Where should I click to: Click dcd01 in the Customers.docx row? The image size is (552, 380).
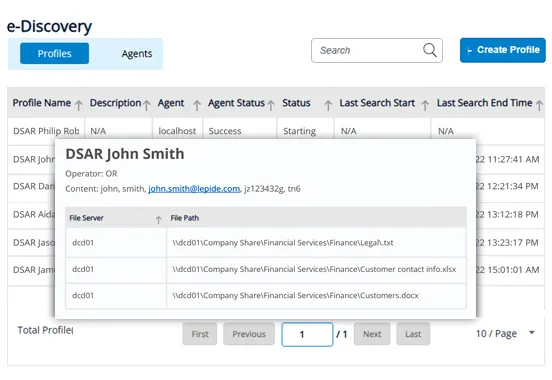point(83,295)
